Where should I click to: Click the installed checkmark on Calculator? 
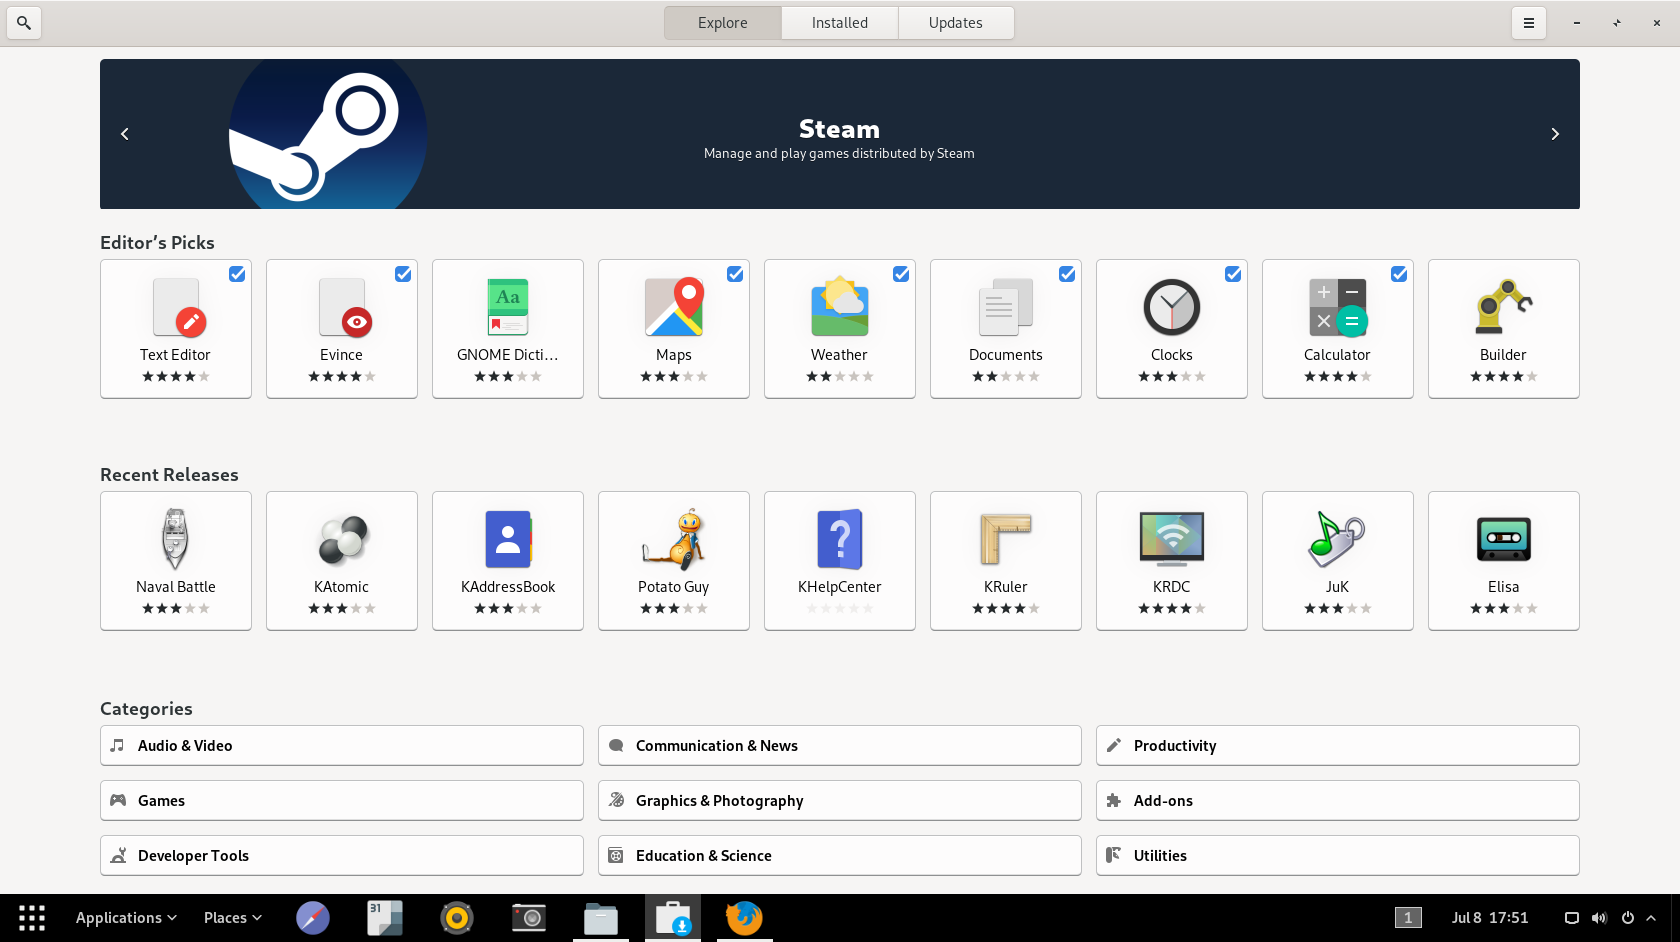click(x=1399, y=274)
